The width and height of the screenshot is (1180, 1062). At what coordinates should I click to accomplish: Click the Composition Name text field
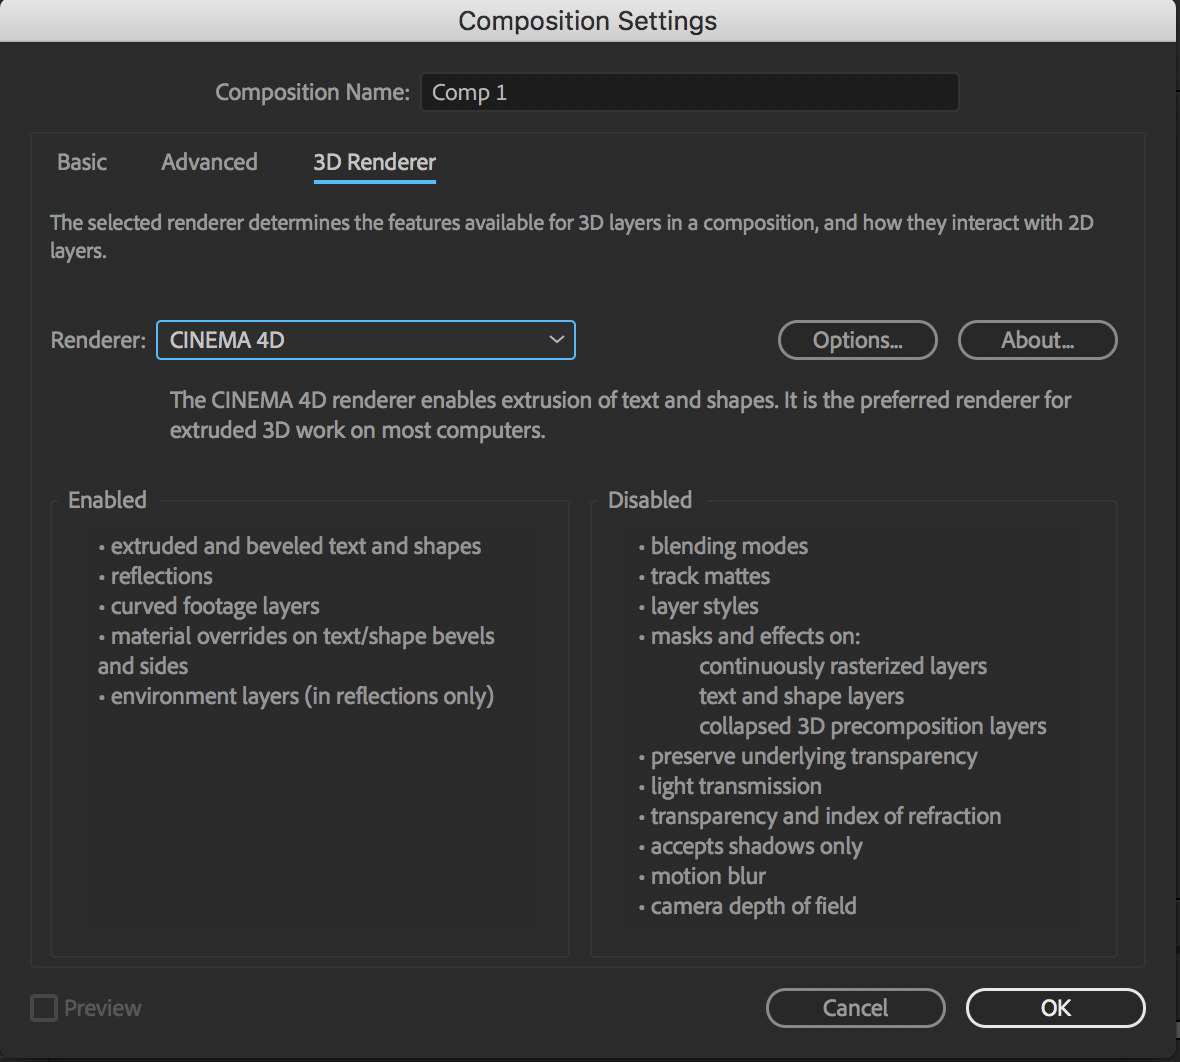coord(689,92)
